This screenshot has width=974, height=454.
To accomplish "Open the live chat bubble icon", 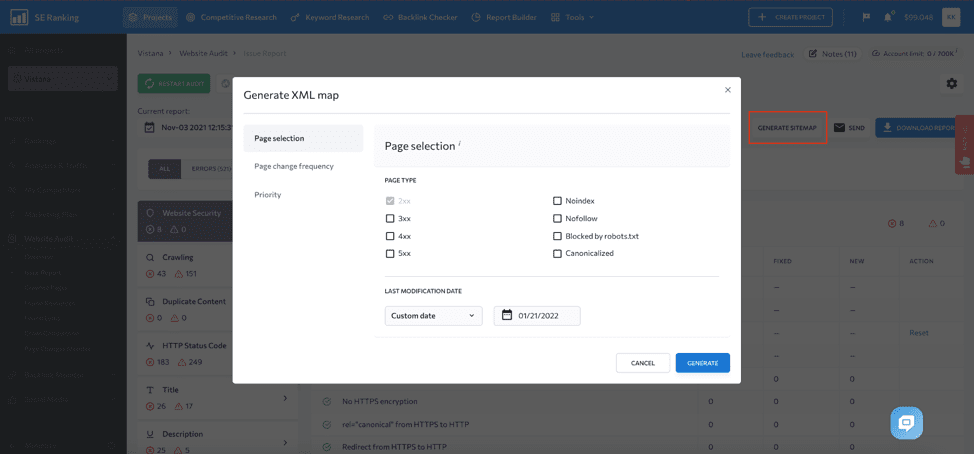I will (x=906, y=423).
